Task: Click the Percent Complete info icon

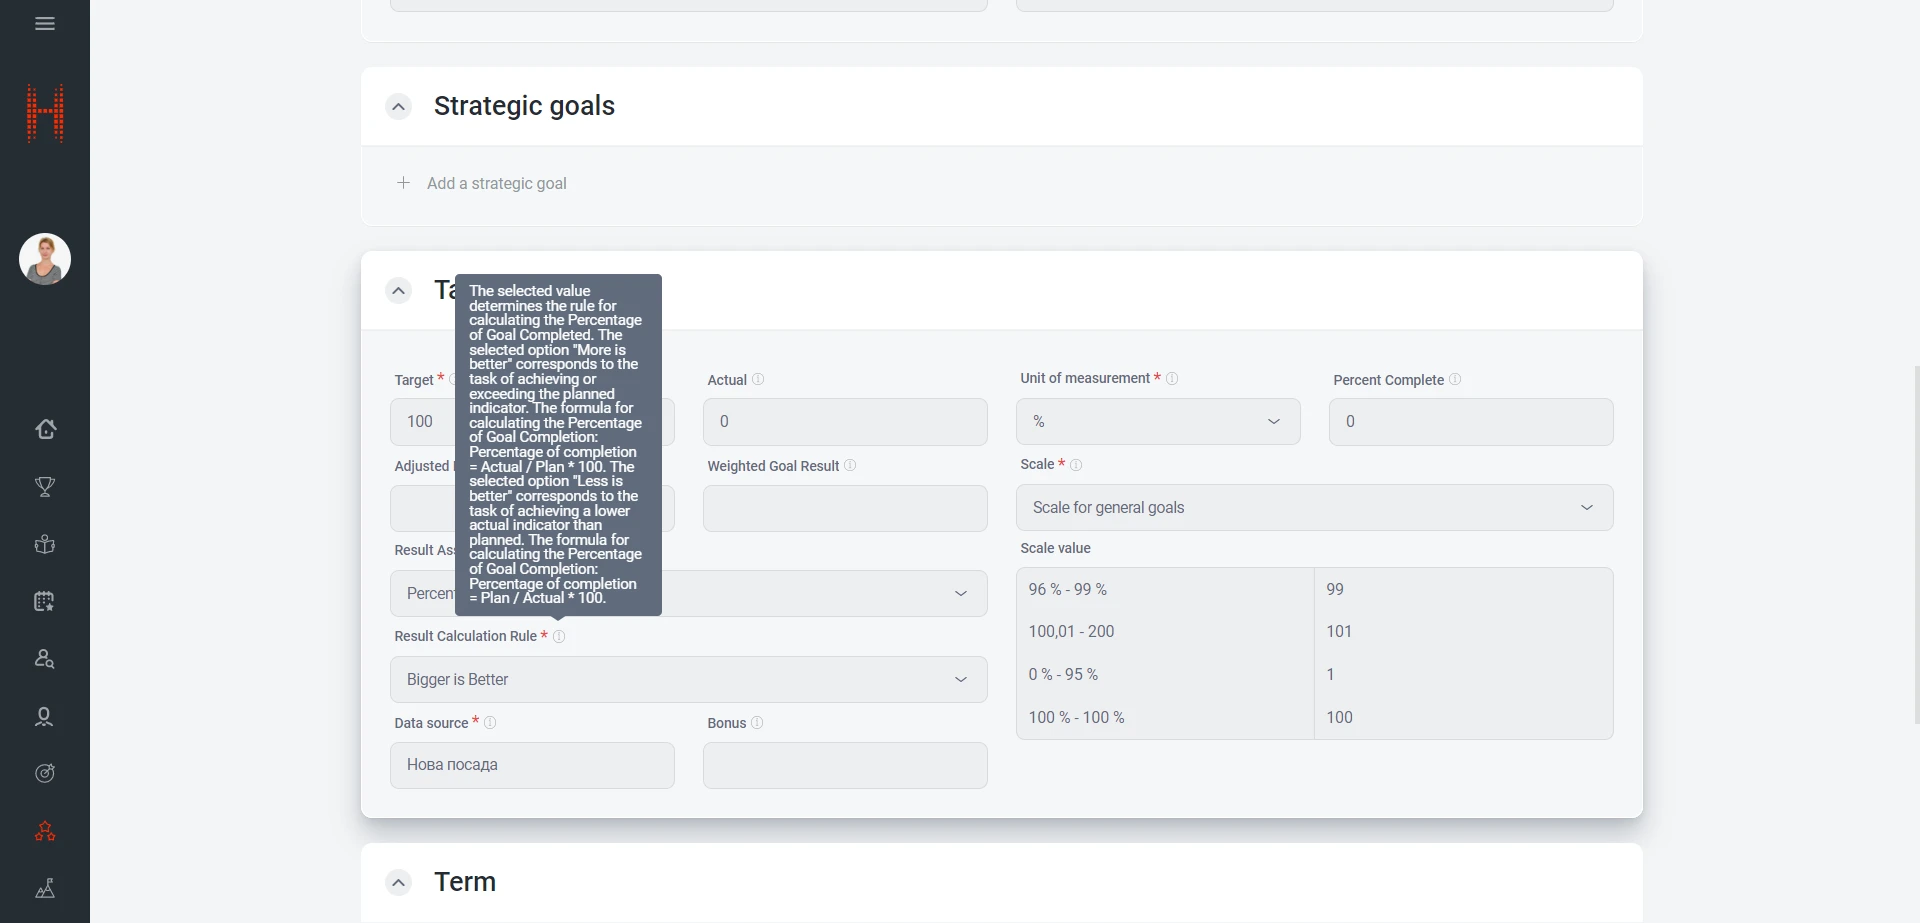Action: pyautogui.click(x=1455, y=380)
